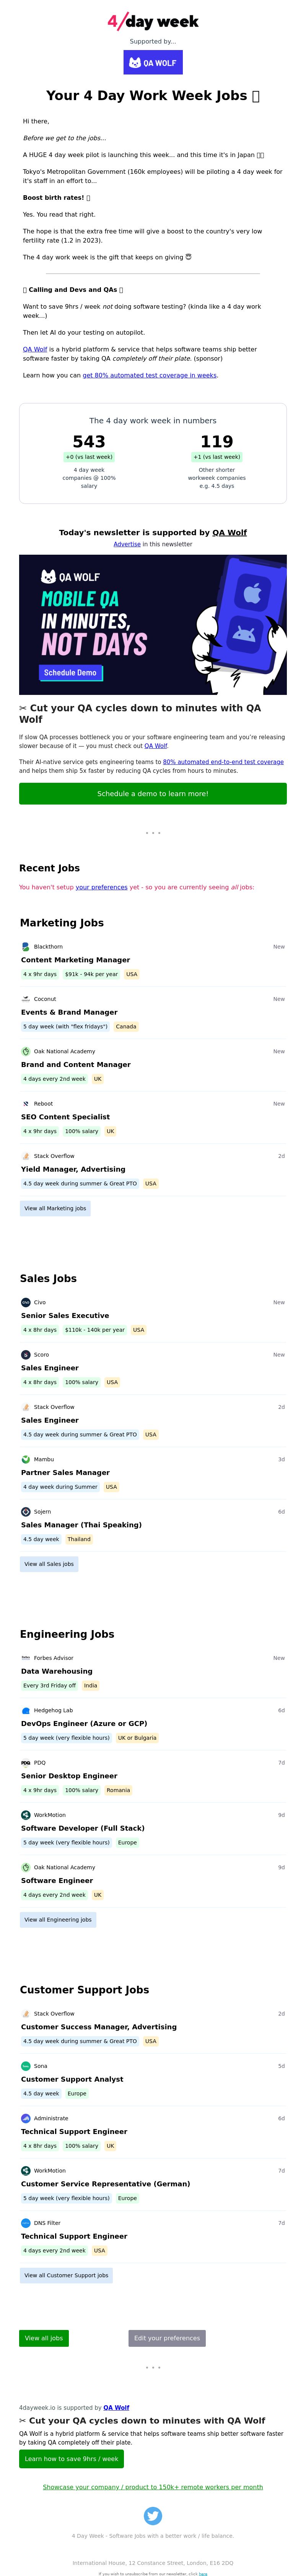Click the Civo company logo
306x2576 pixels.
pos(26,1302)
